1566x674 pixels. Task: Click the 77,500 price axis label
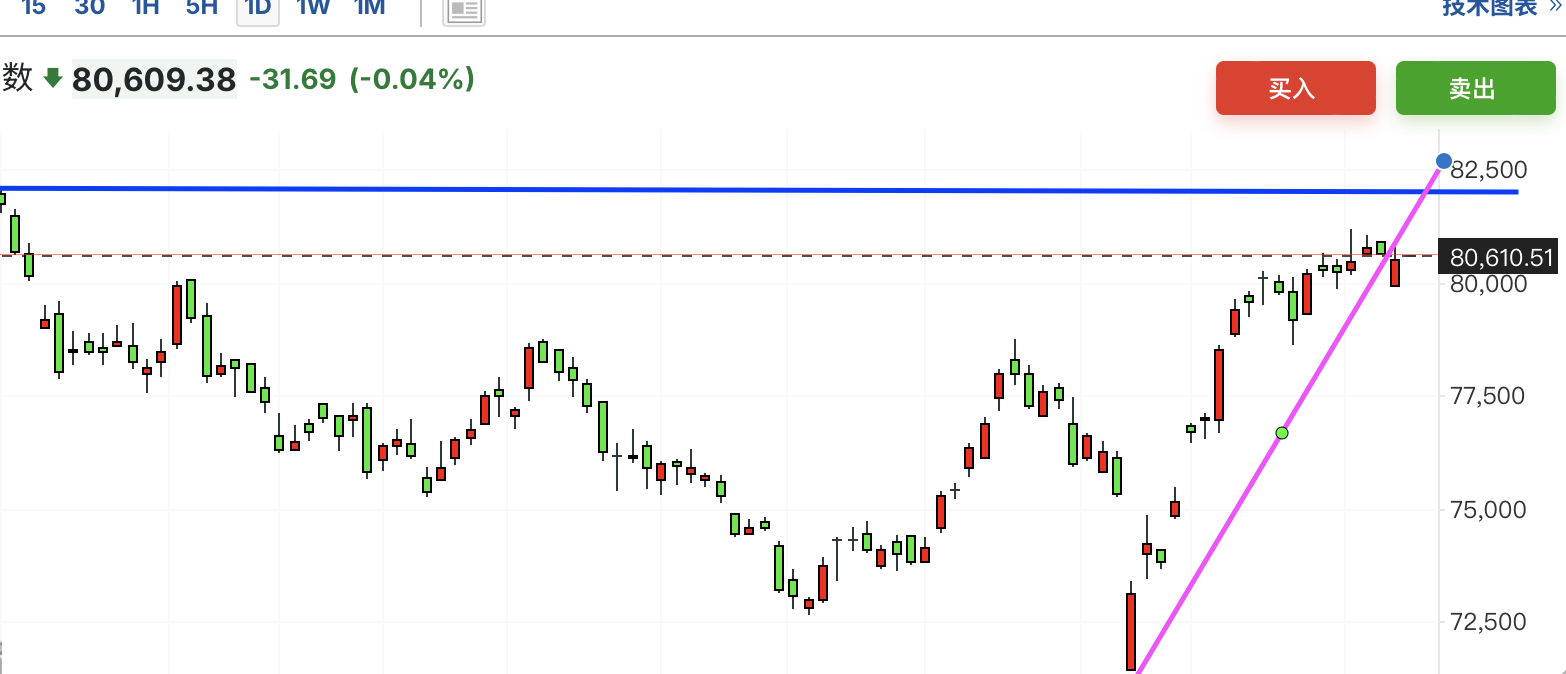coord(1489,396)
